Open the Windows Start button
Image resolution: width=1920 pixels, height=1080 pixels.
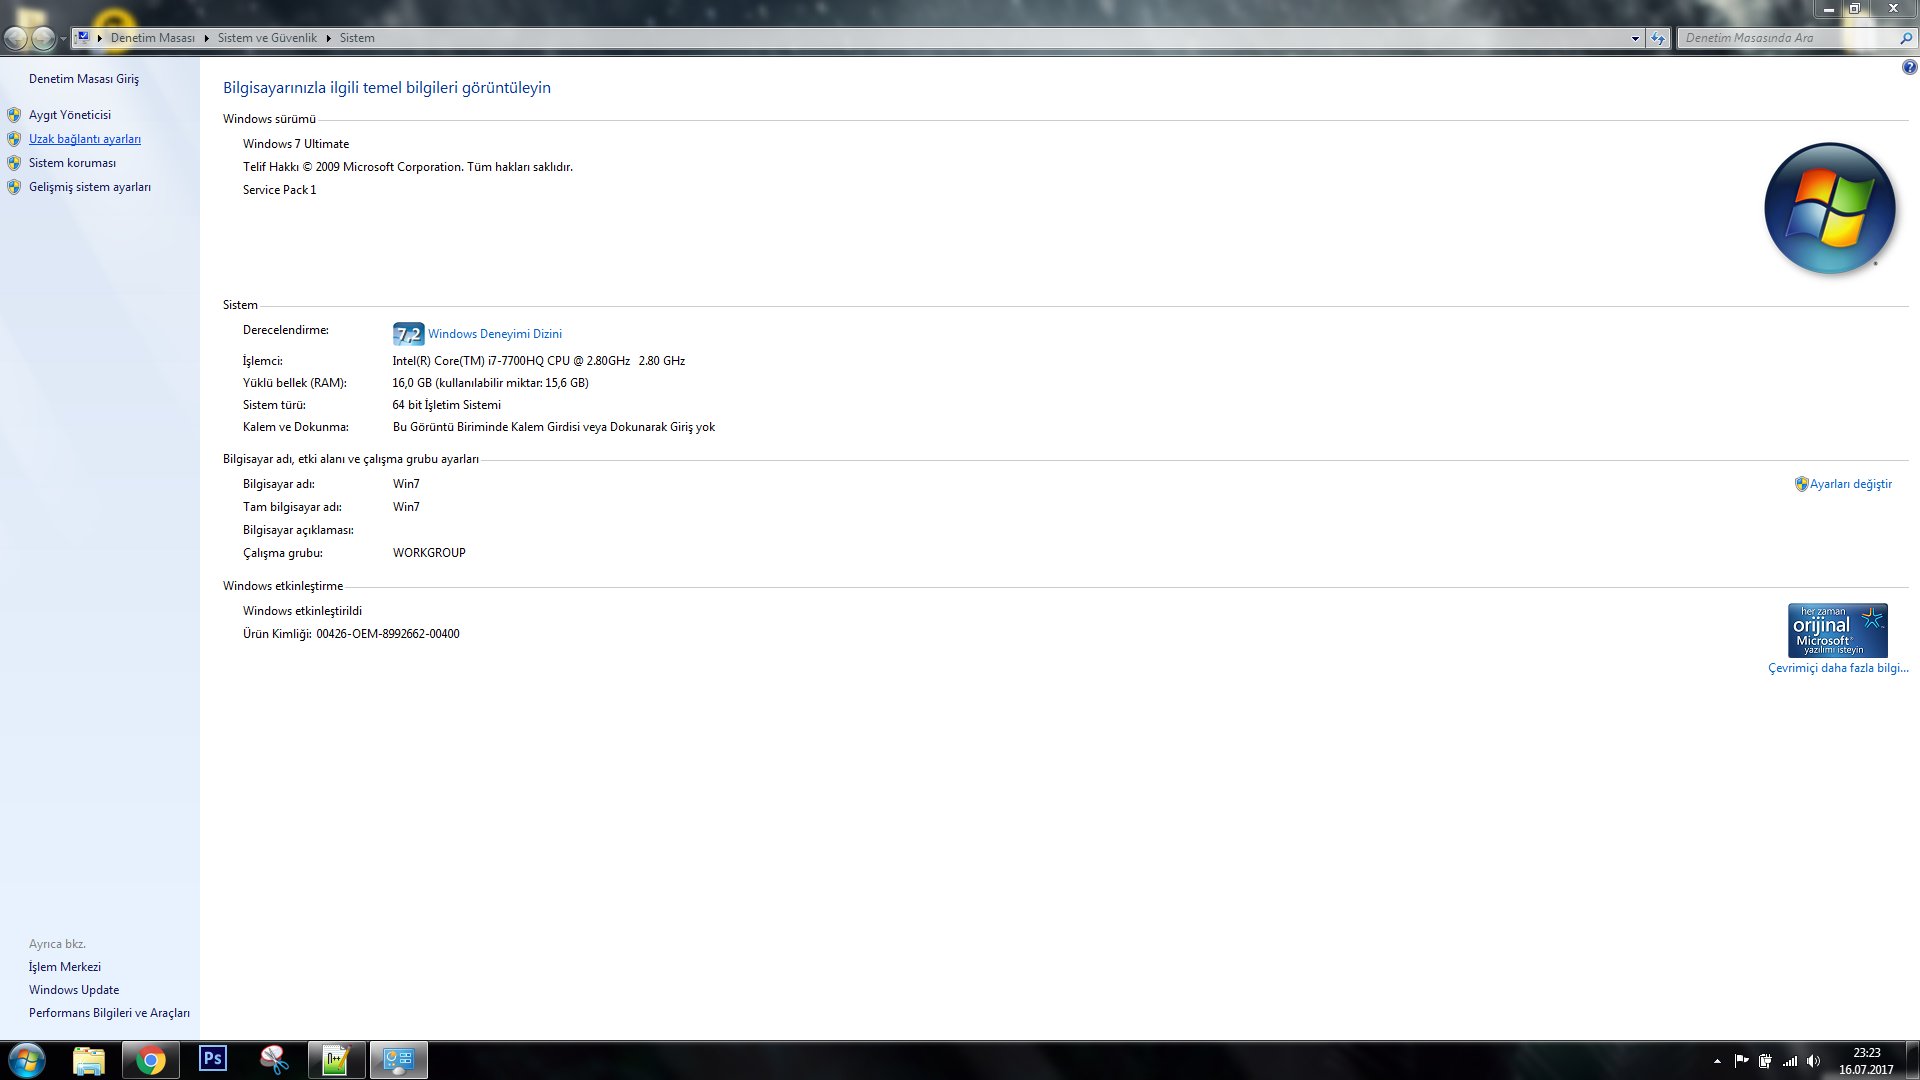click(26, 1060)
